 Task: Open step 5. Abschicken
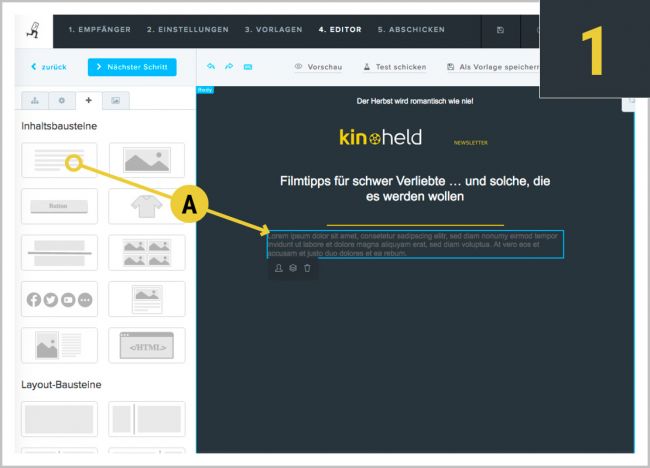tap(411, 30)
